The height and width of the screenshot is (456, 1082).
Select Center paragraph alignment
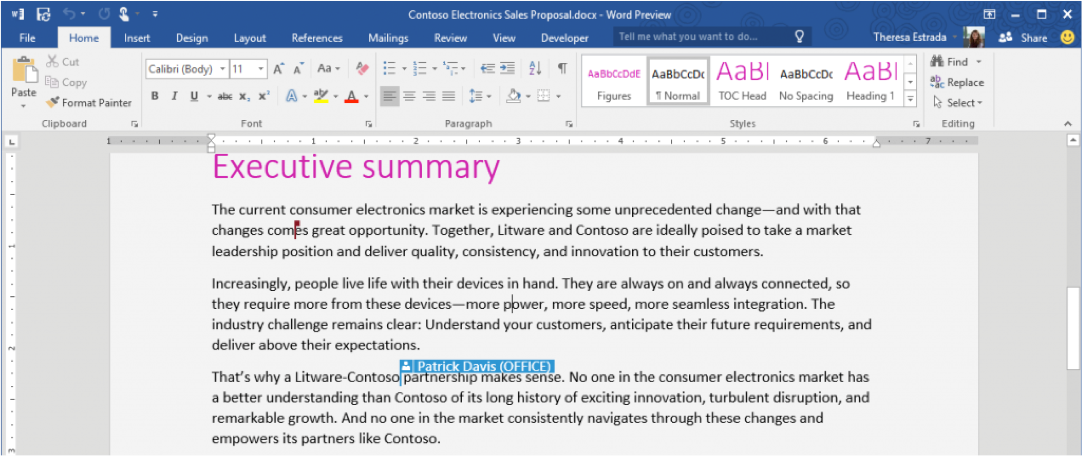[409, 97]
